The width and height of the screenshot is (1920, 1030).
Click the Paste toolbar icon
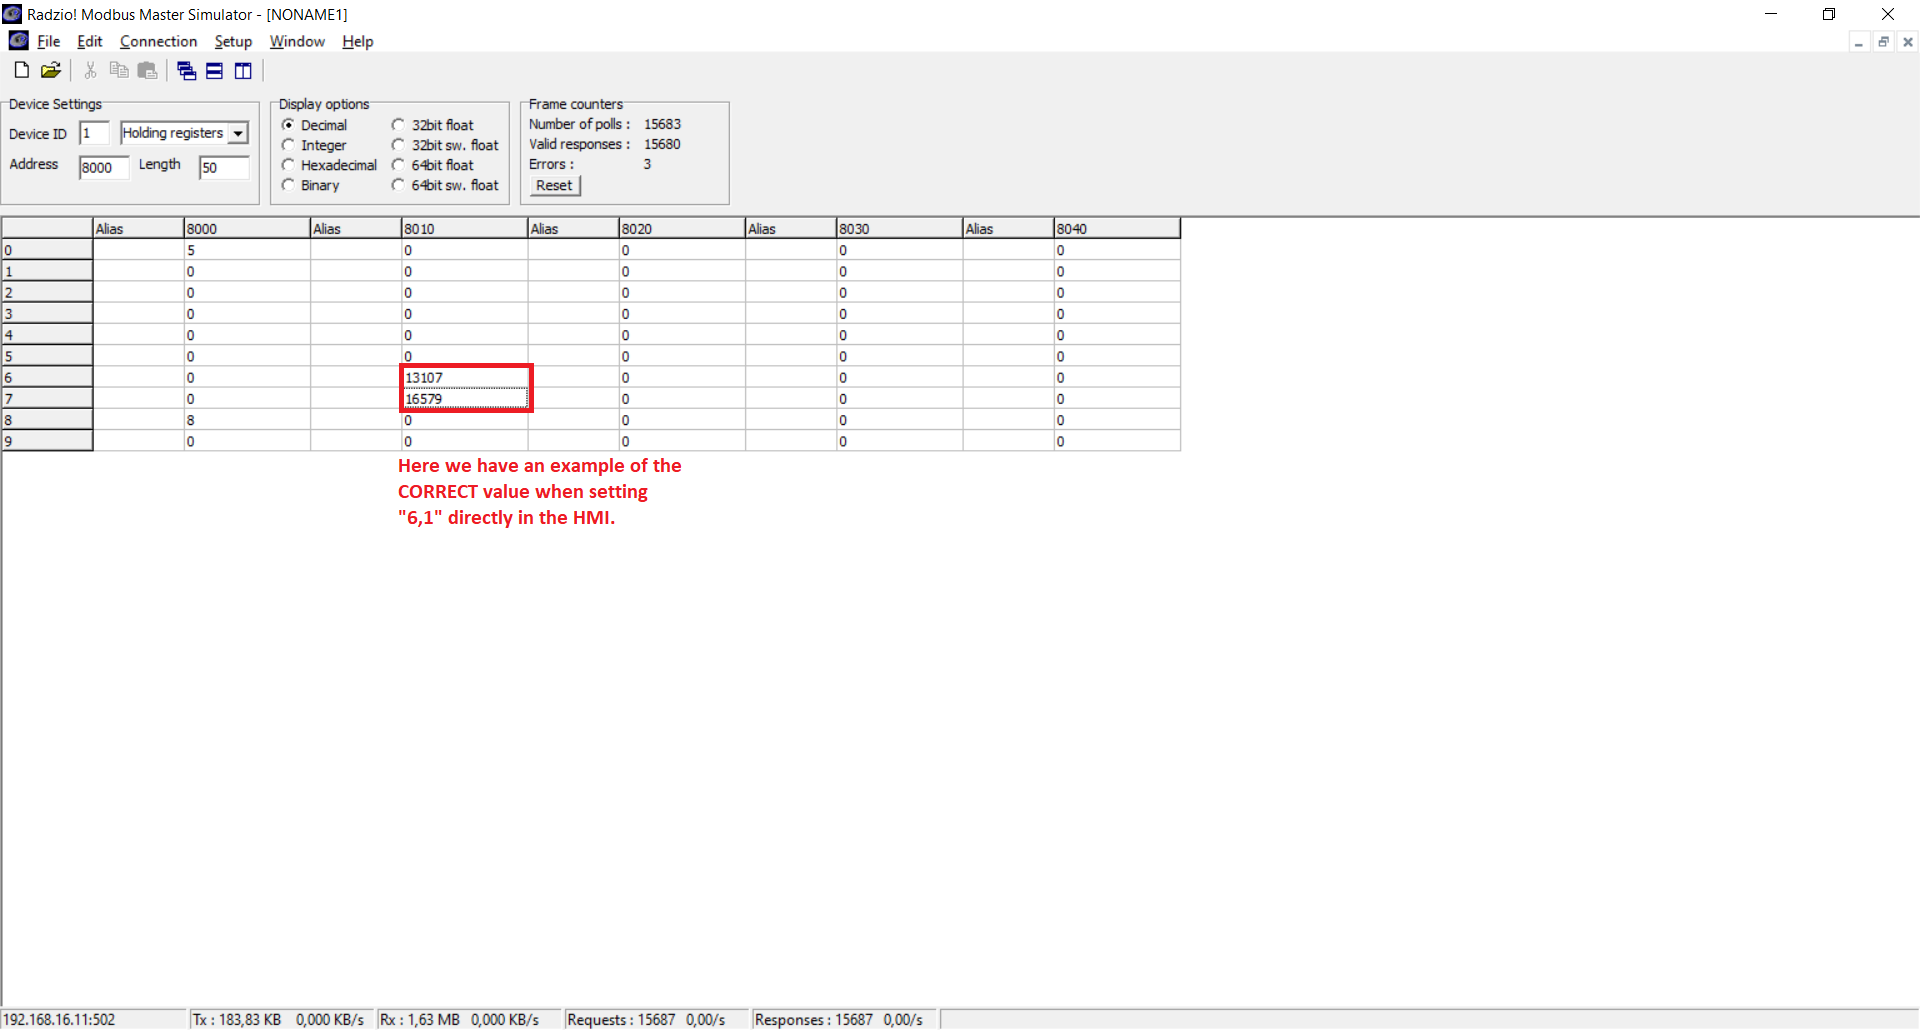(x=147, y=70)
